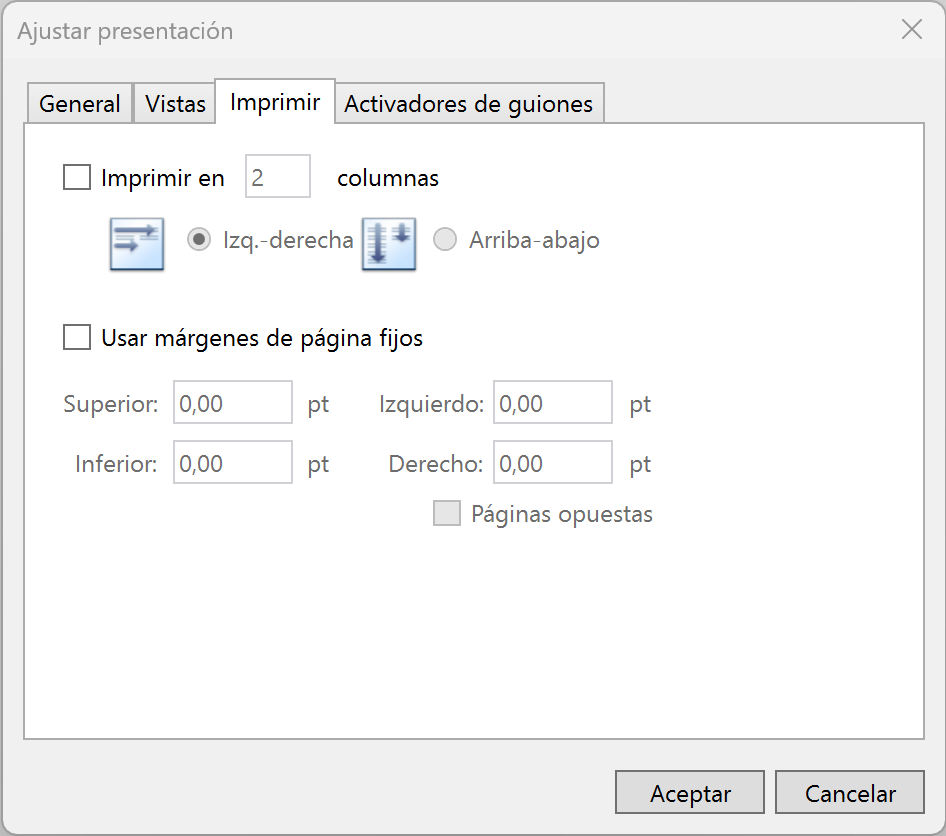Screen dimensions: 946x836
Task: Open the Vistas tab
Action: (x=175, y=104)
